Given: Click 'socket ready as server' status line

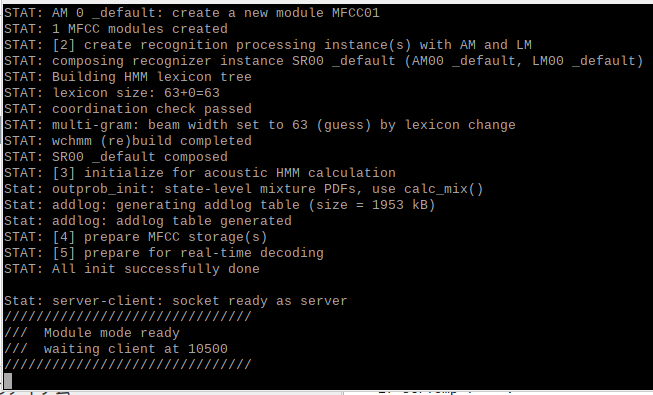Looking at the screenshot, I should tap(175, 301).
